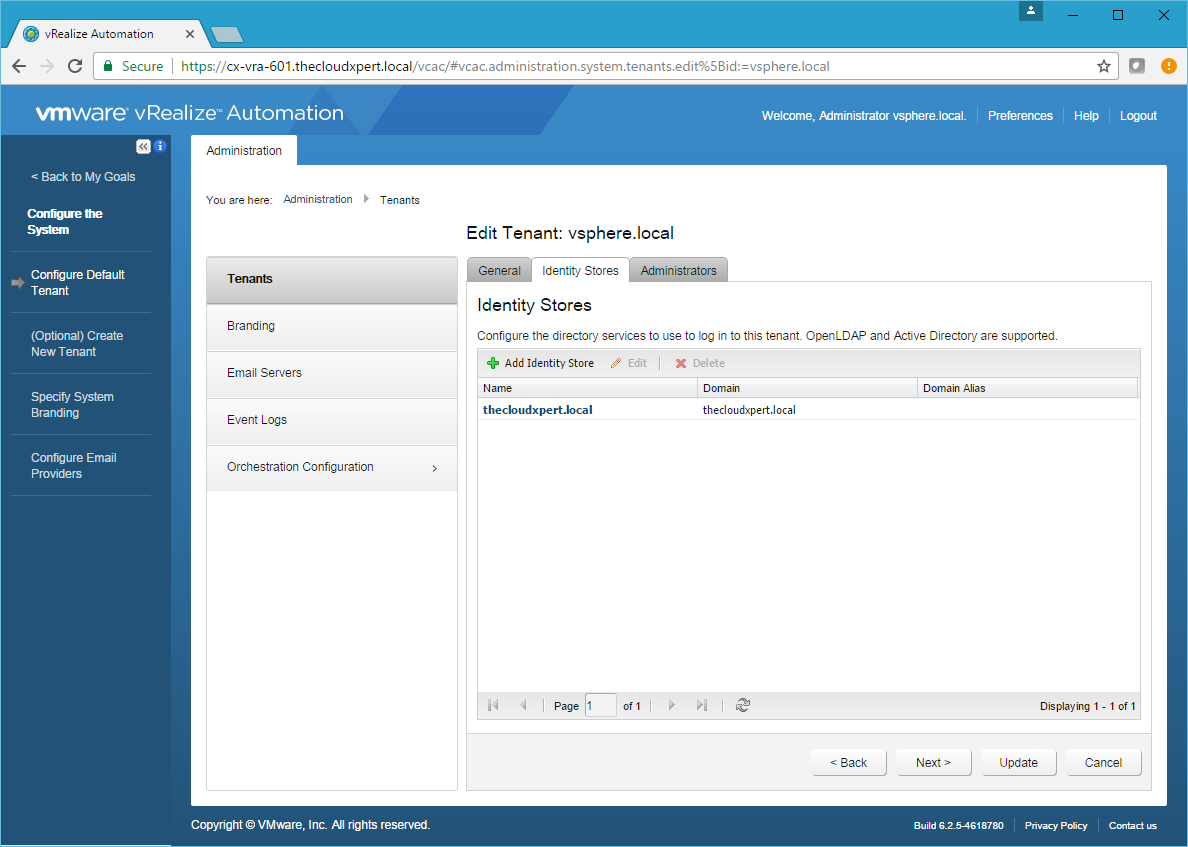Screen dimensions: 1188x847
Task: Go to the first page of results
Action: [x=493, y=705]
